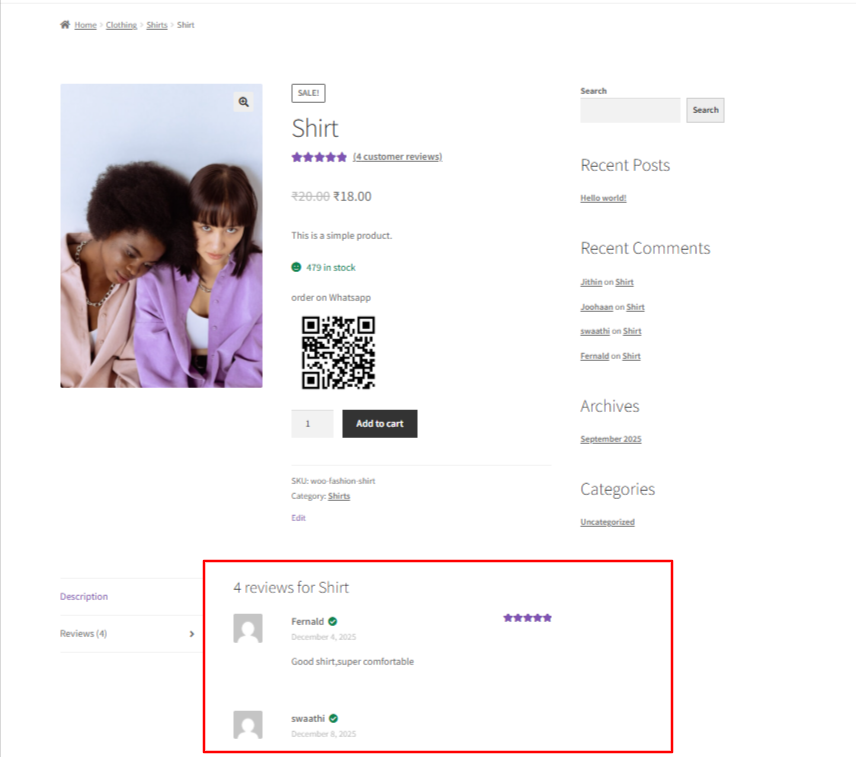This screenshot has width=856, height=757.
Task: Visit the Hello world! post link
Action: (602, 197)
